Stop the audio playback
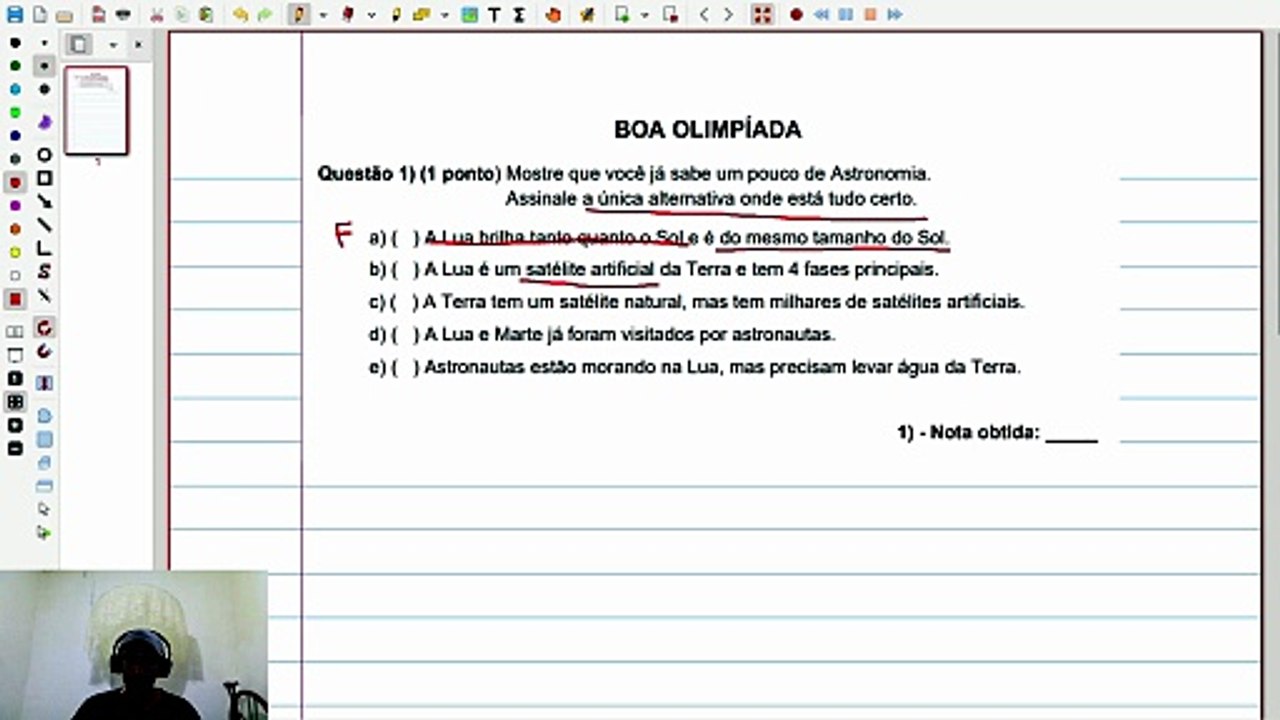1280x720 pixels. tap(870, 15)
